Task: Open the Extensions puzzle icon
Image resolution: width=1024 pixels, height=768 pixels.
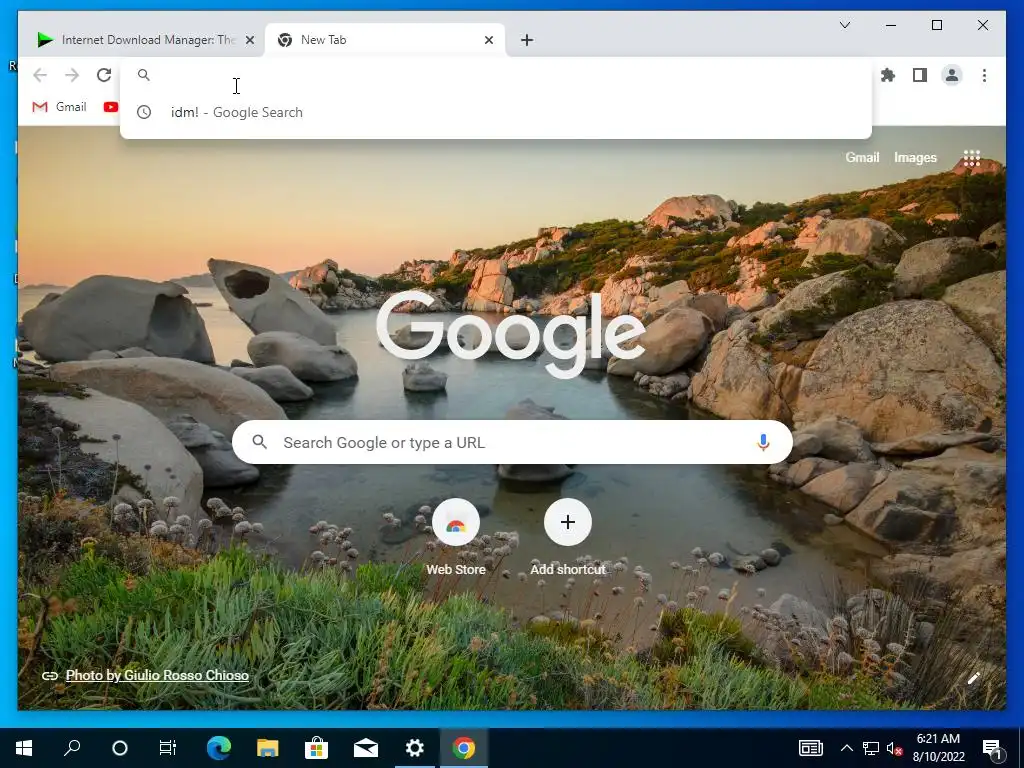Action: tap(888, 75)
